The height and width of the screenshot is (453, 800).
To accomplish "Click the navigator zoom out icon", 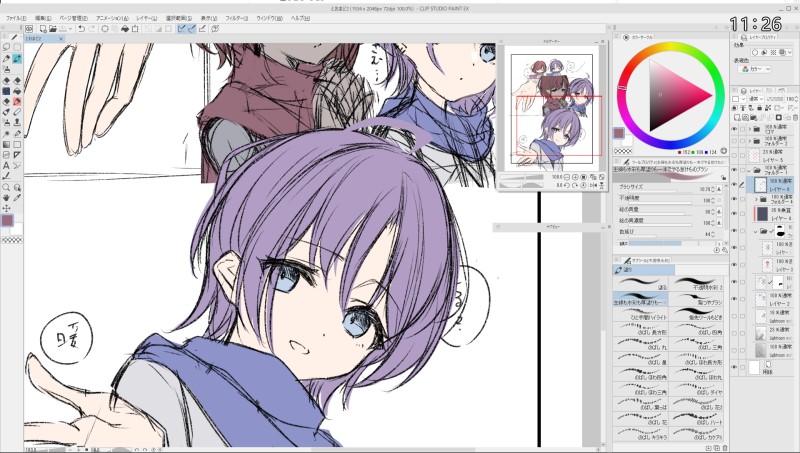I will pos(567,177).
